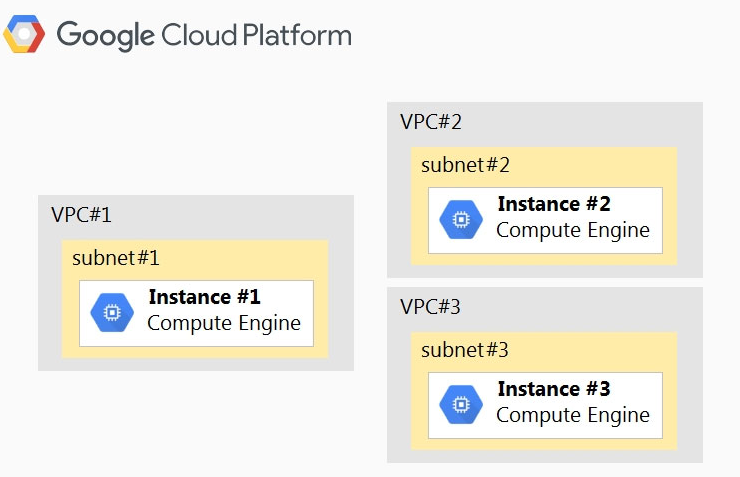Click the Compute Engine icon for Instance #2
Screen dimensions: 740x477
pos(461,219)
